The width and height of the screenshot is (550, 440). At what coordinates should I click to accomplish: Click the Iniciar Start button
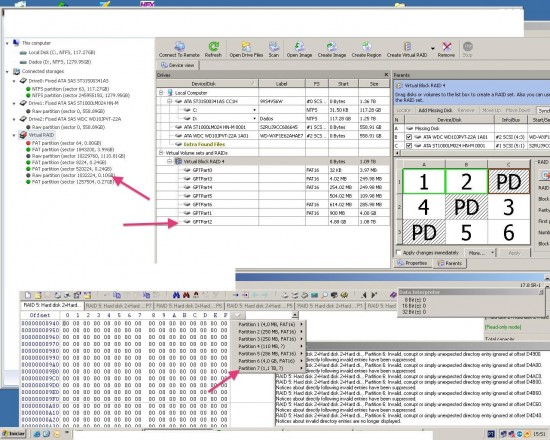tap(14, 434)
